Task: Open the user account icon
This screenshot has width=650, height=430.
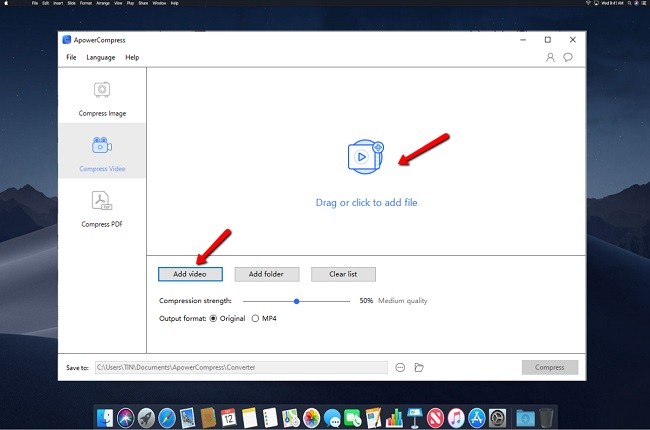Action: coord(550,57)
